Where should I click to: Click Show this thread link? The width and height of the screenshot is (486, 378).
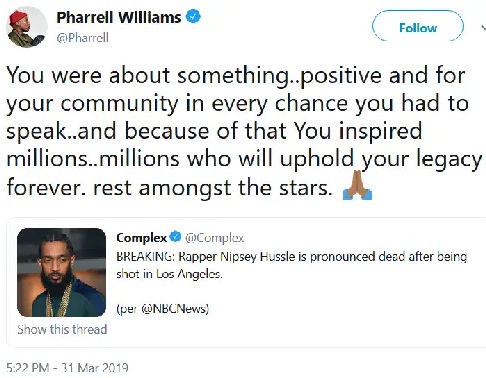[x=62, y=329]
